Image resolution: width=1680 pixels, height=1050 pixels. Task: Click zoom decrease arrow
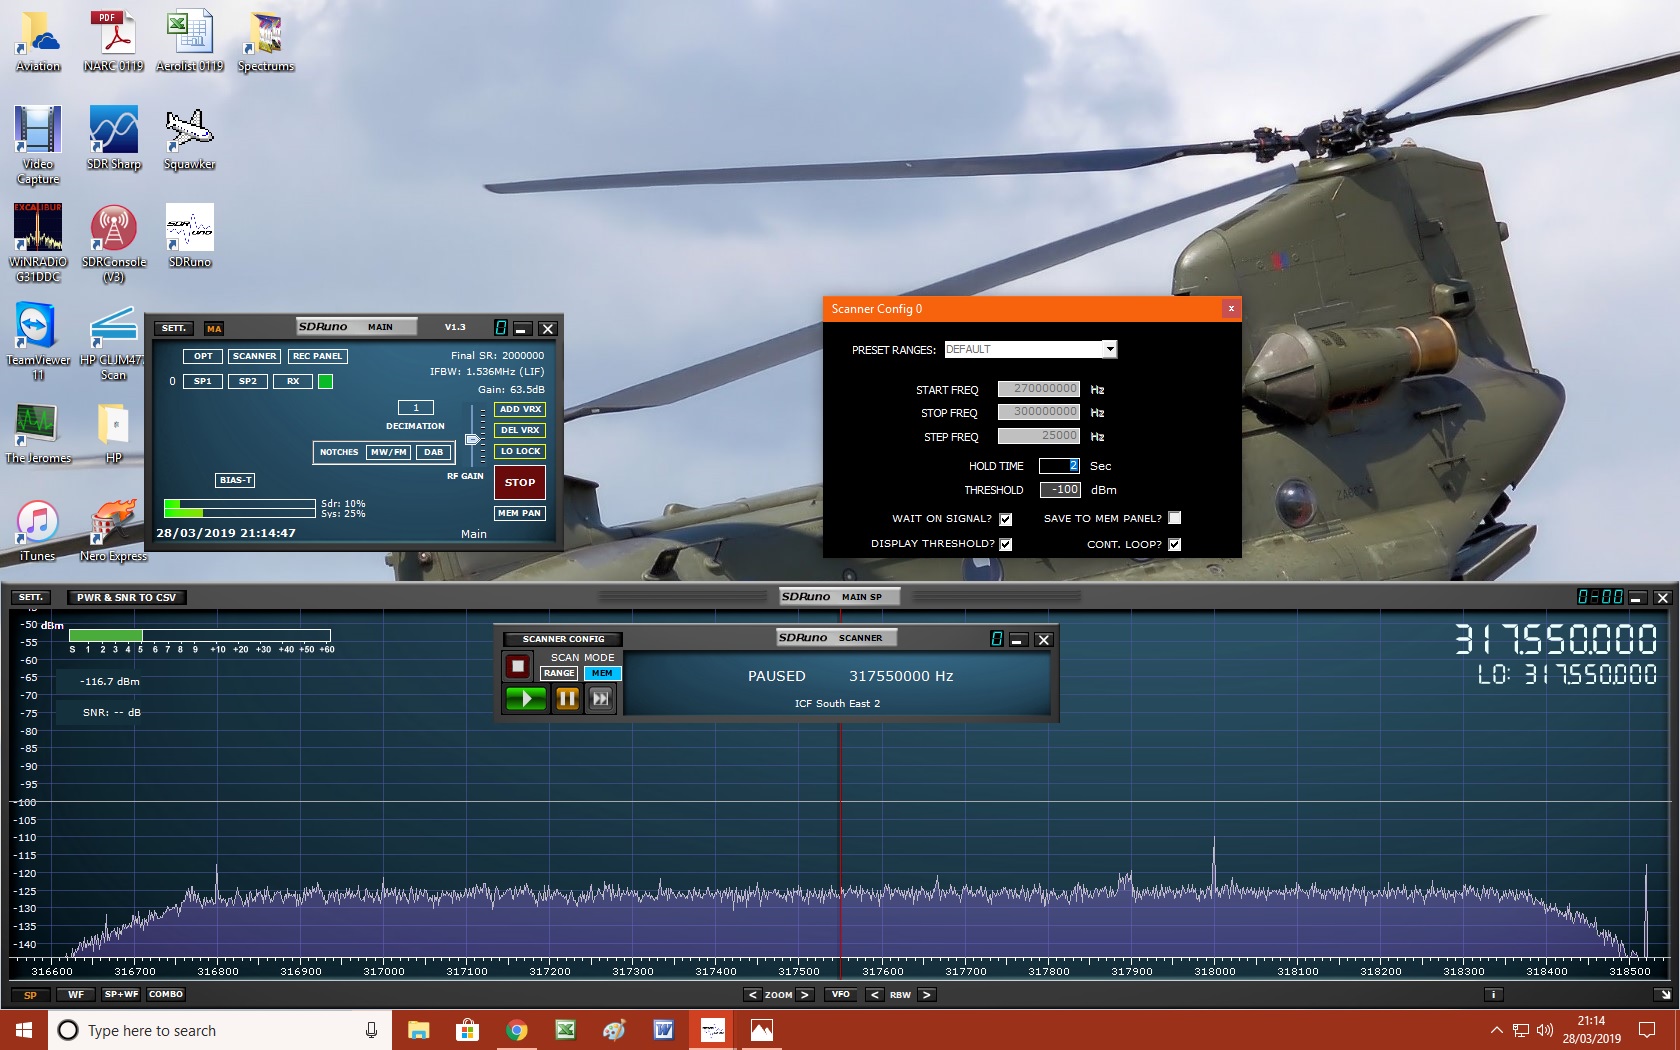[753, 995]
